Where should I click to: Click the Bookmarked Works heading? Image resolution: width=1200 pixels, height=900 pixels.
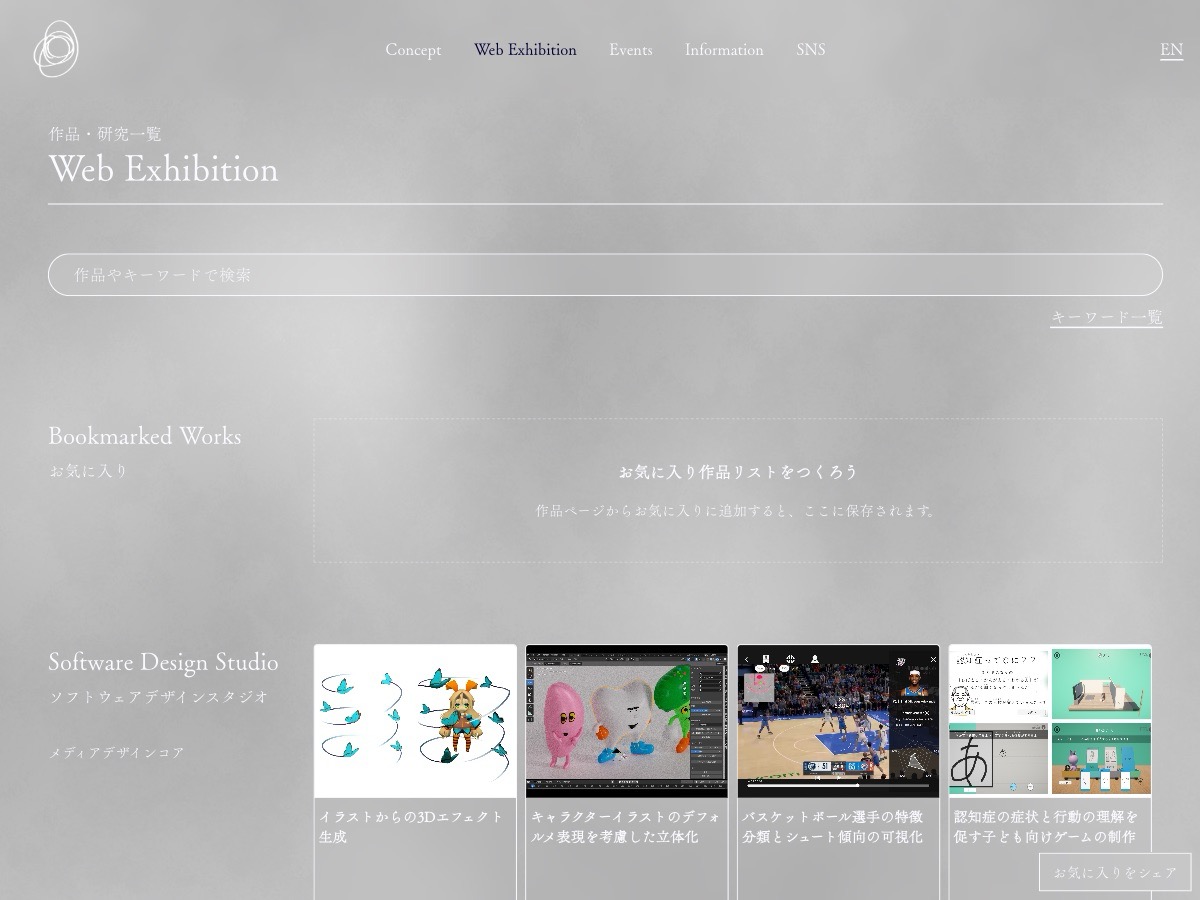[145, 436]
